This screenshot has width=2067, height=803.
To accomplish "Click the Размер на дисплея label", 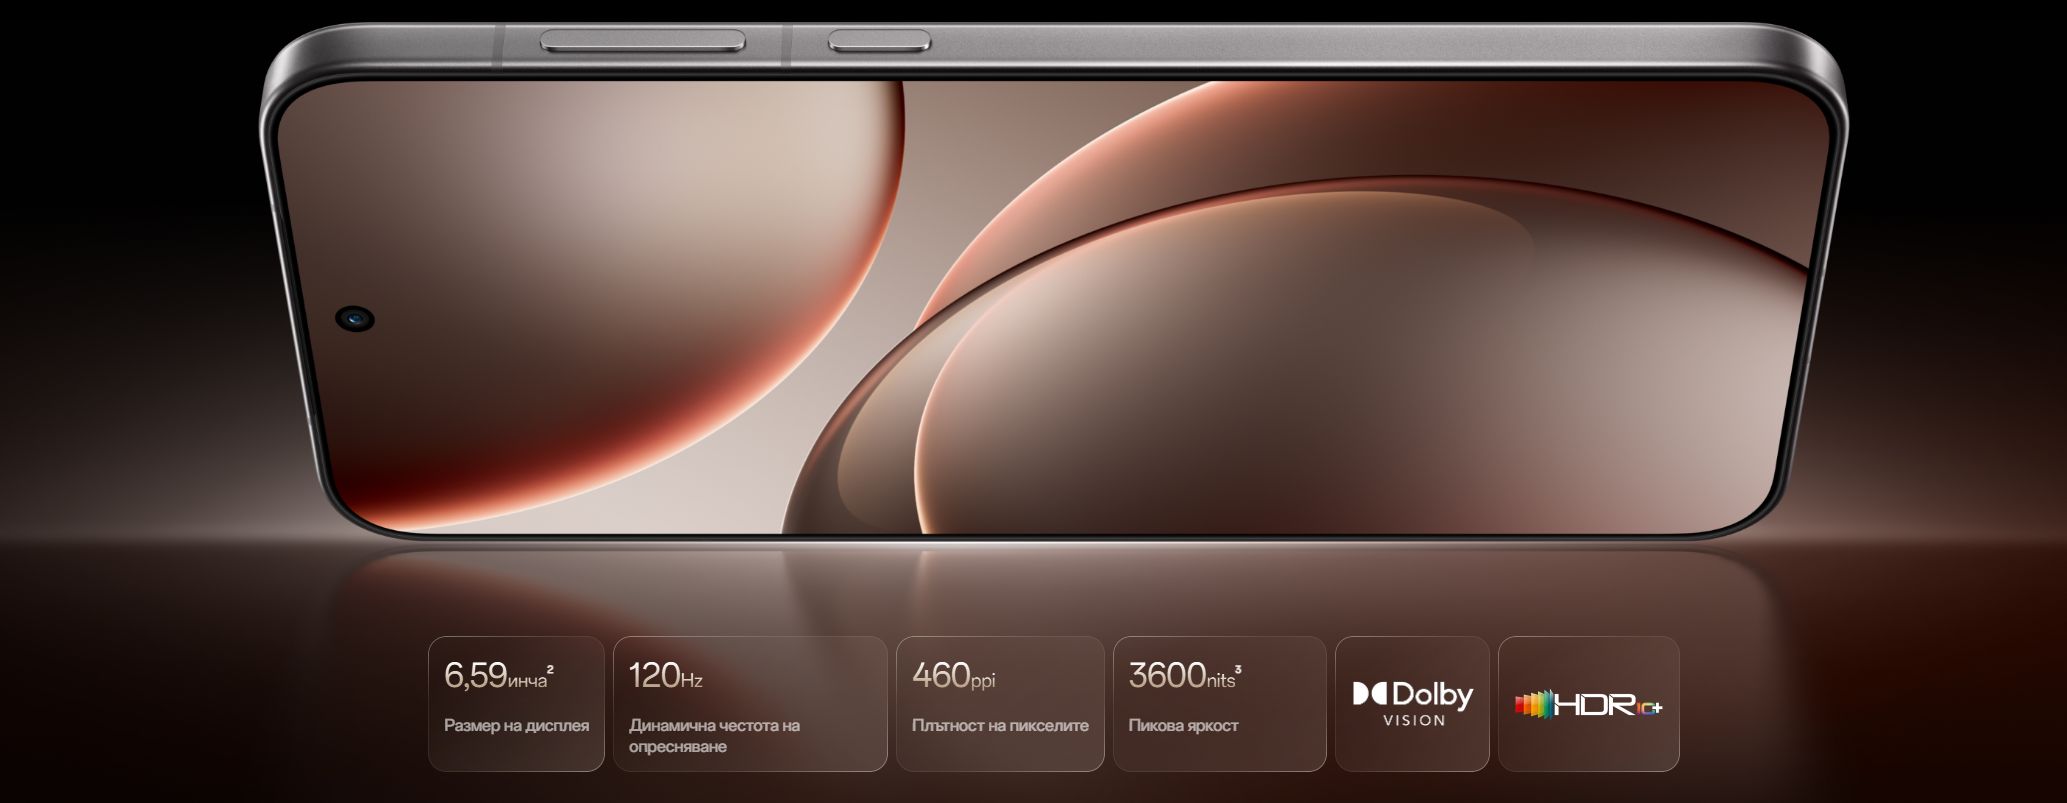I will (x=516, y=726).
